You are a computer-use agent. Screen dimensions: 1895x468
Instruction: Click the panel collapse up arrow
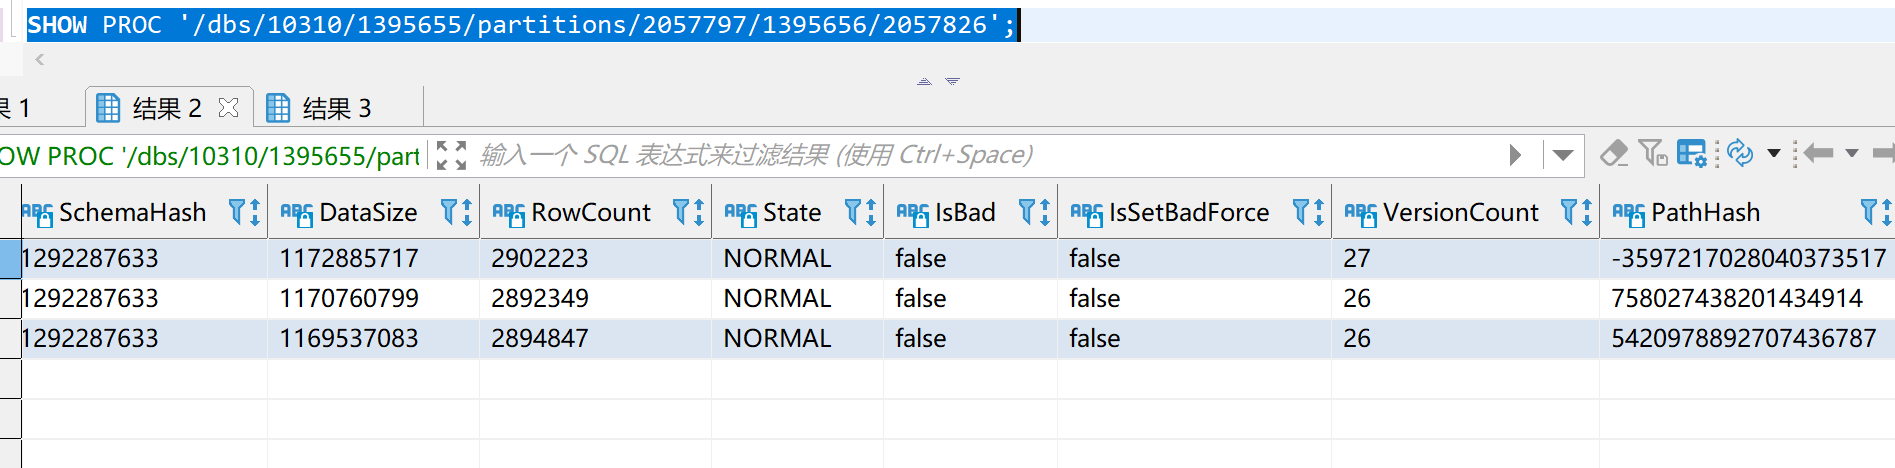coord(924,81)
